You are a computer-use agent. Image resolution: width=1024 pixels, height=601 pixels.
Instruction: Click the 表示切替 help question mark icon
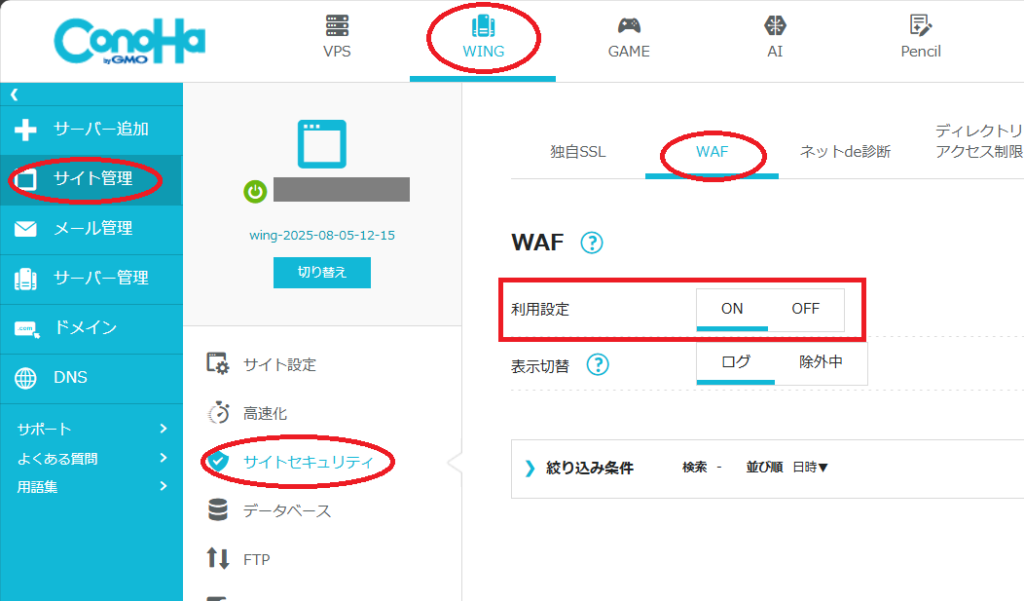click(x=597, y=365)
